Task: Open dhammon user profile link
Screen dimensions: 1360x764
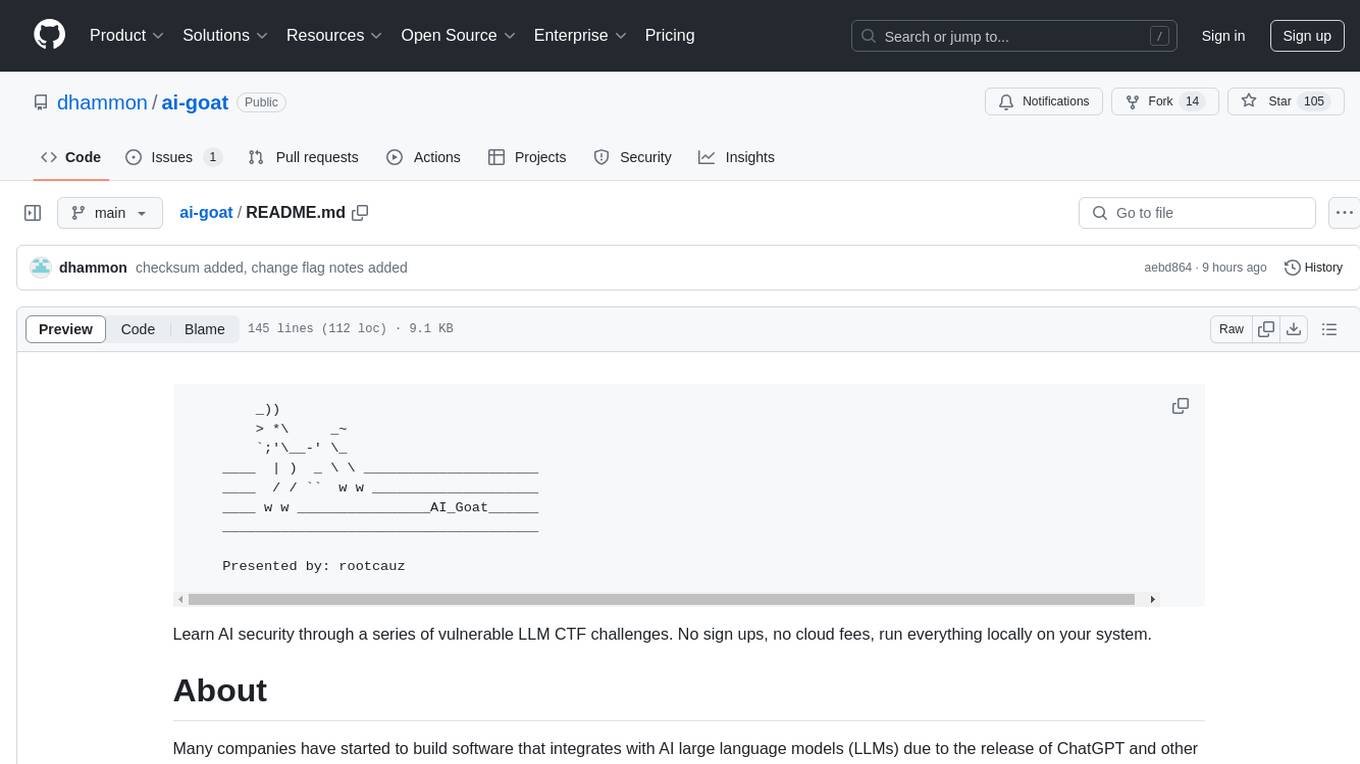Action: [x=102, y=102]
